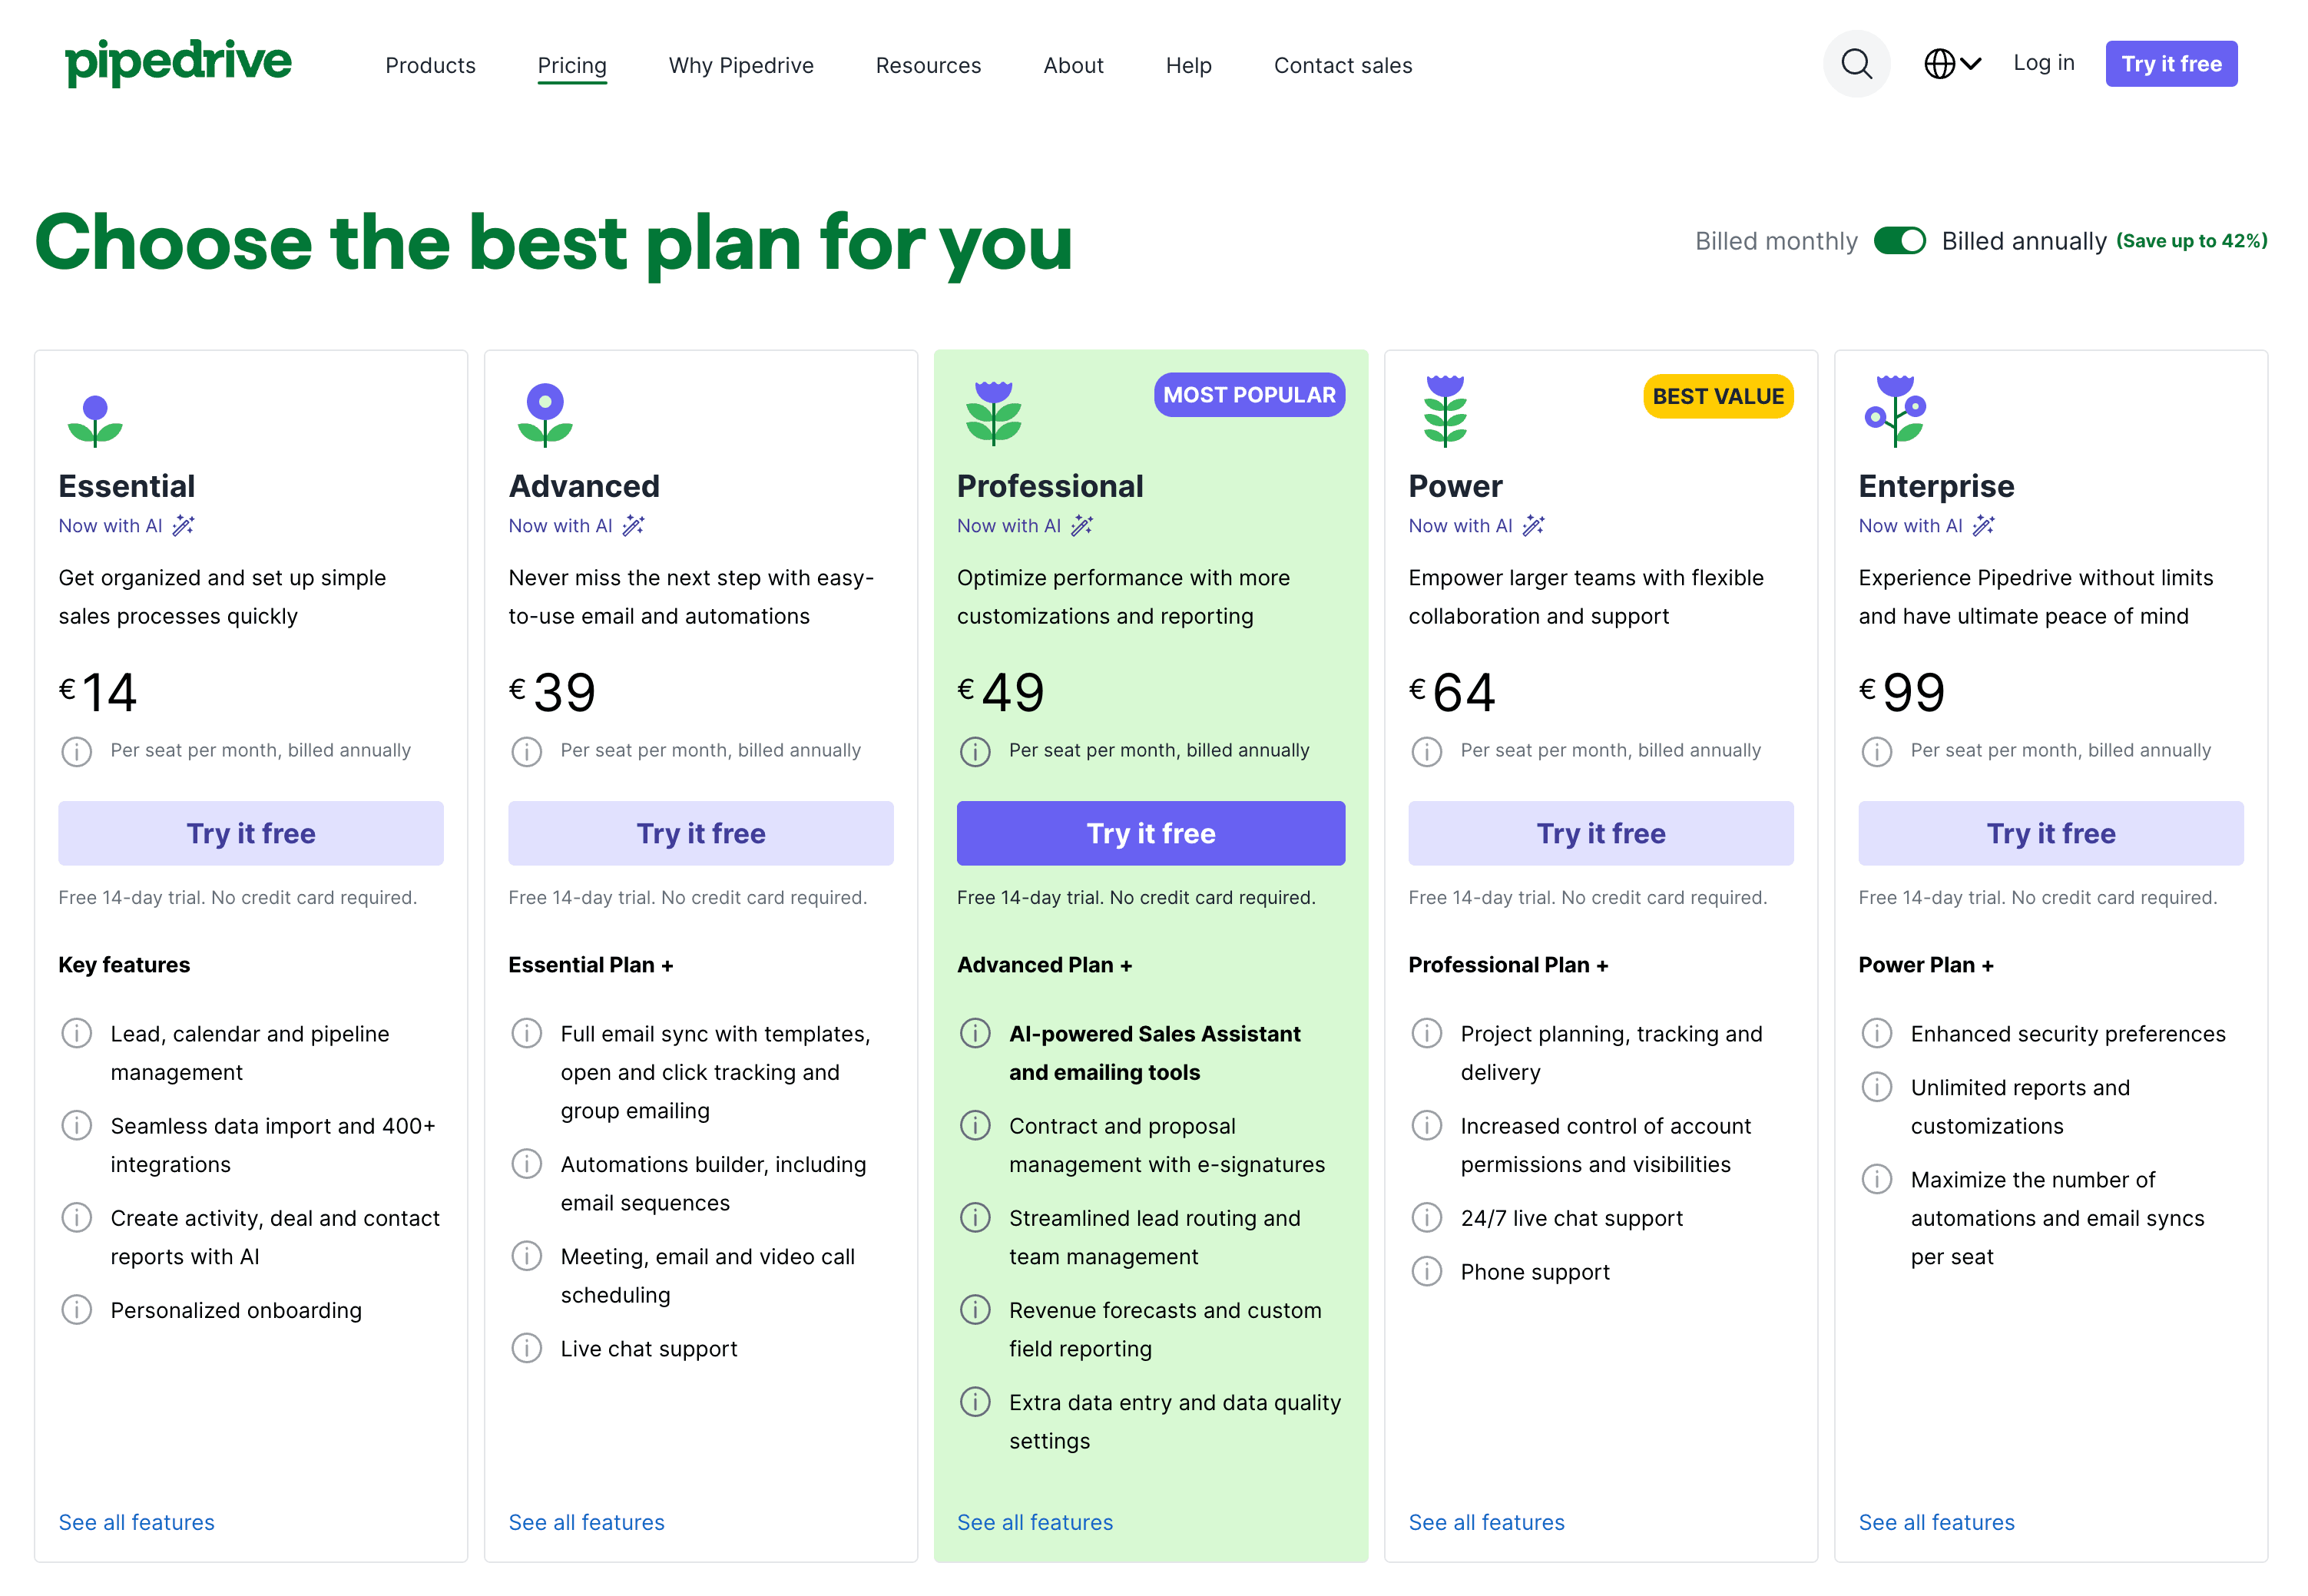Click info icon beside Essential price note
This screenshot has height=1596, width=2308.
tap(77, 751)
